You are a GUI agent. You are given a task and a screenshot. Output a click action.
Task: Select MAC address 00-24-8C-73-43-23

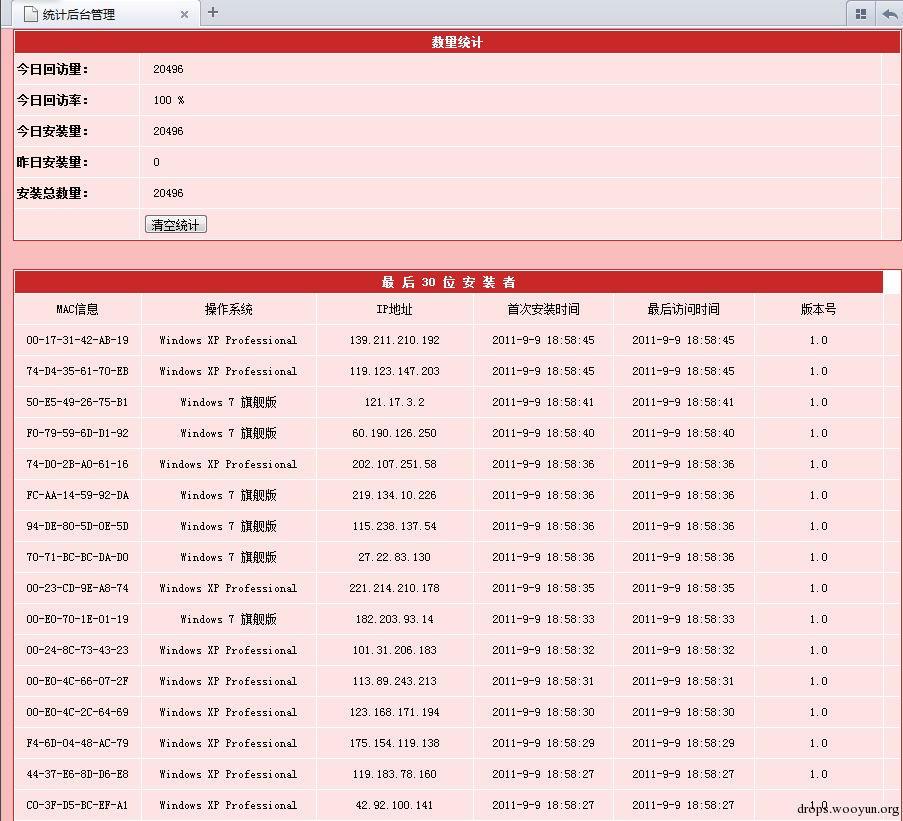(78, 651)
